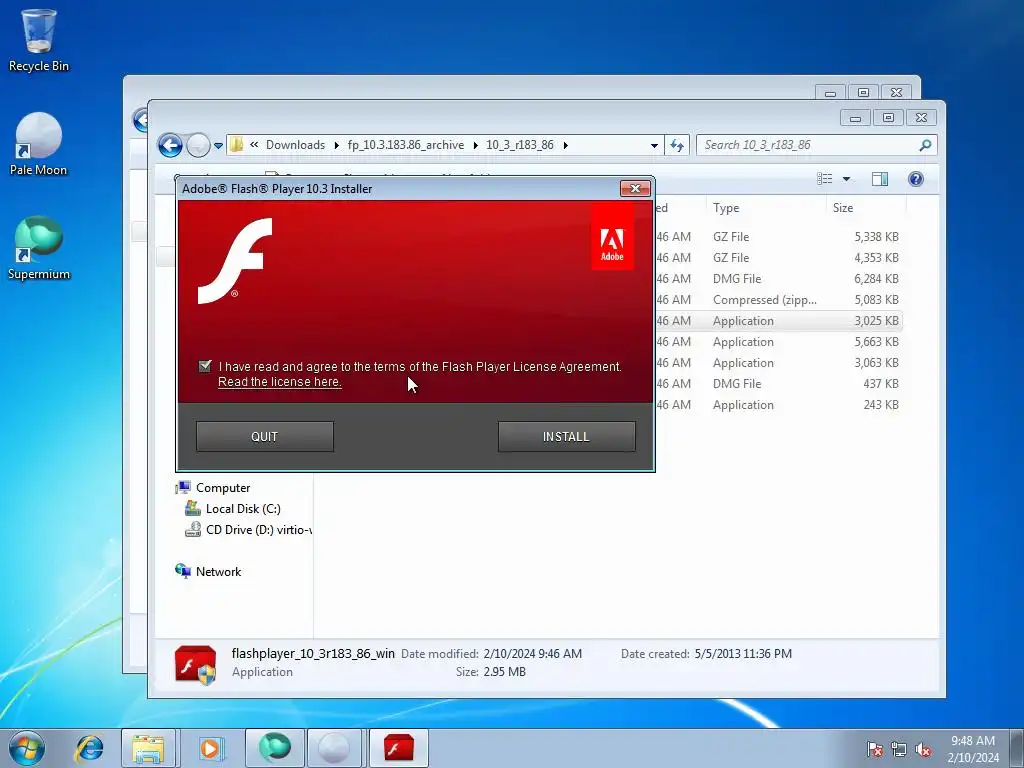
Task: Open Windows Media Player from taskbar
Action: coord(210,748)
